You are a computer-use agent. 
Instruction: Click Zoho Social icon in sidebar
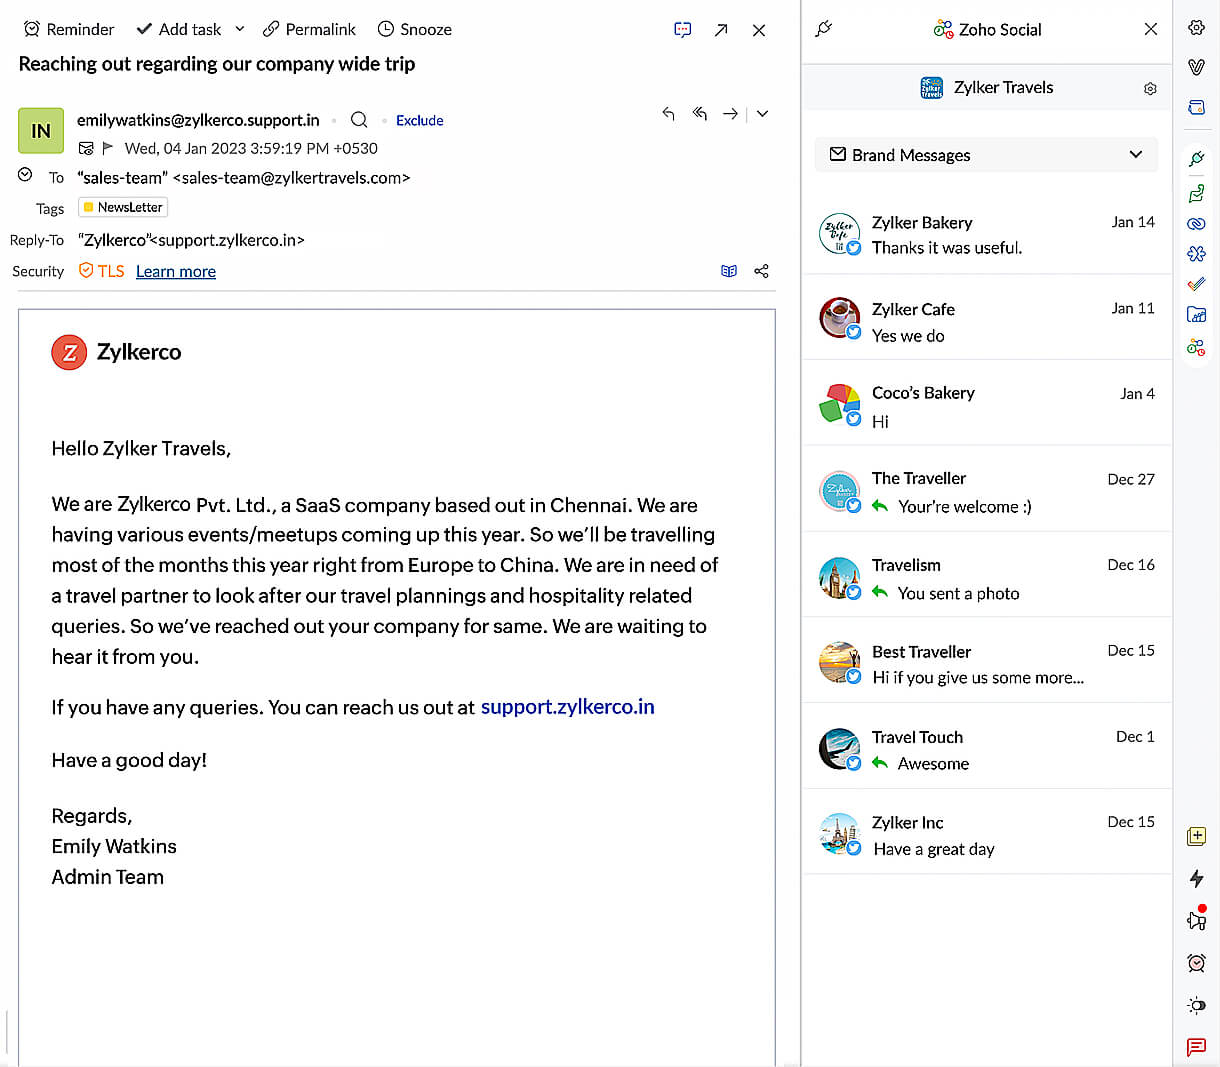(1196, 347)
